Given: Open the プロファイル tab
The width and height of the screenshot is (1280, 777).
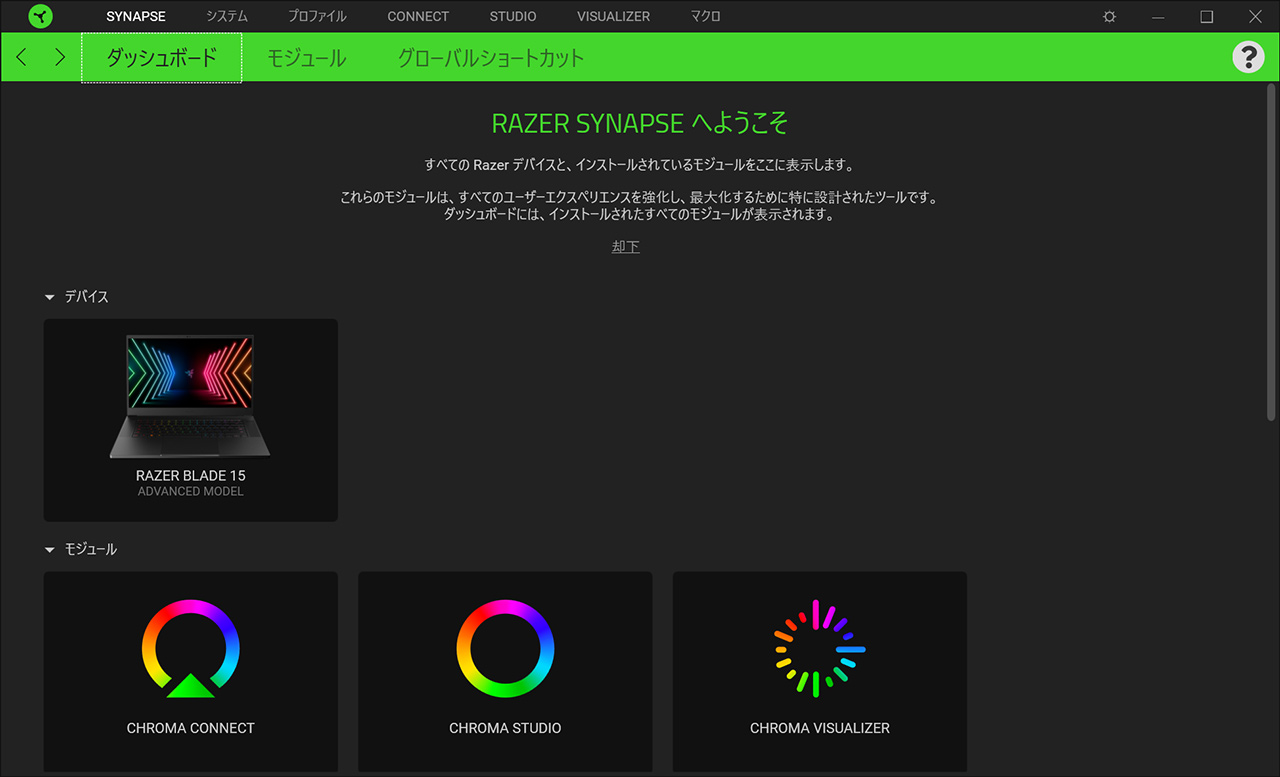Looking at the screenshot, I should pos(317,17).
